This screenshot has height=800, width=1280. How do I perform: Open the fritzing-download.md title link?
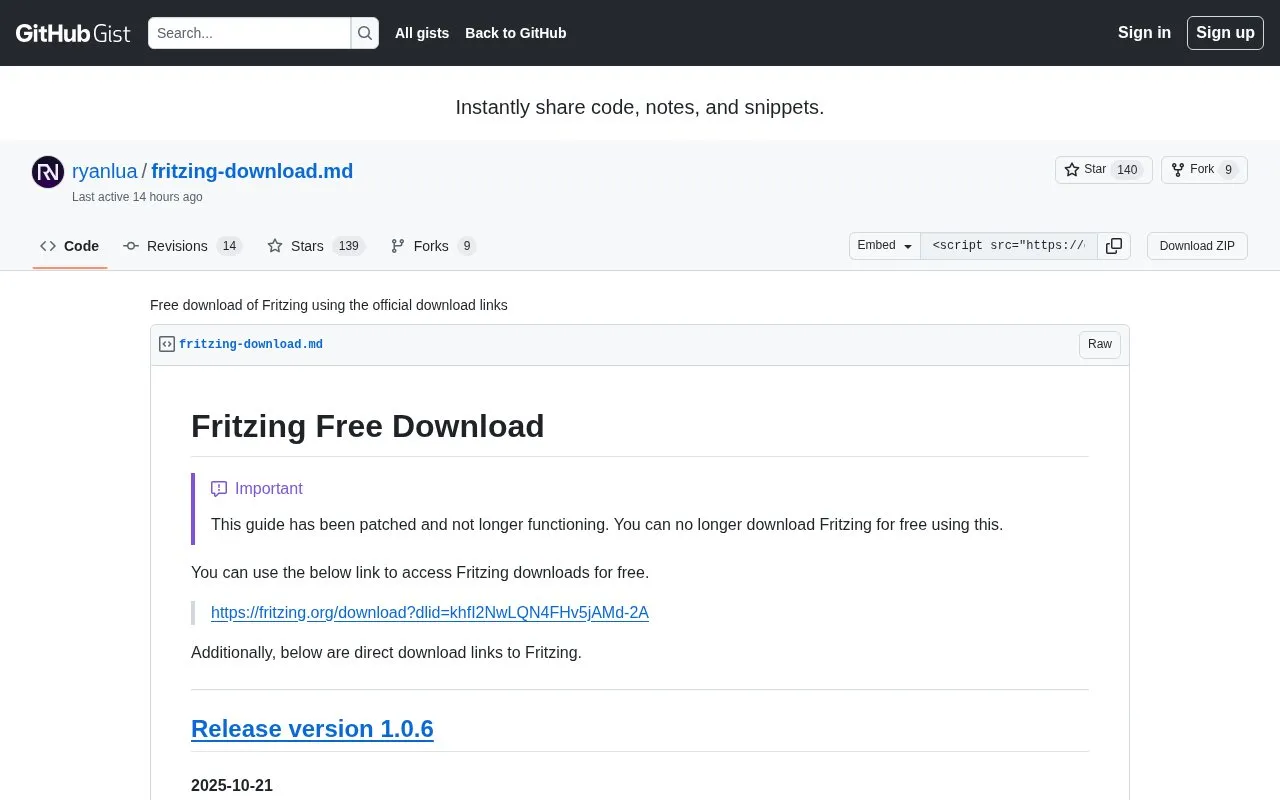(x=252, y=171)
